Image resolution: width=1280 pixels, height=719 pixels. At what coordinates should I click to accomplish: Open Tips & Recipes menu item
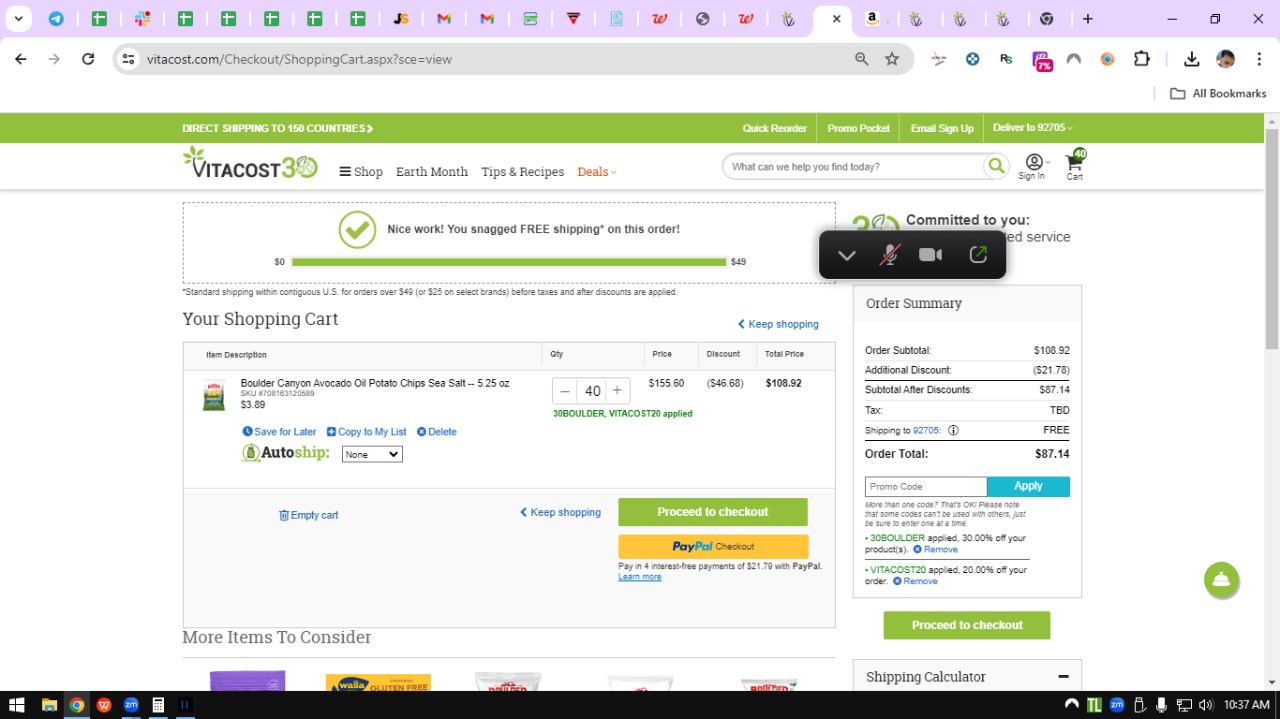click(522, 172)
